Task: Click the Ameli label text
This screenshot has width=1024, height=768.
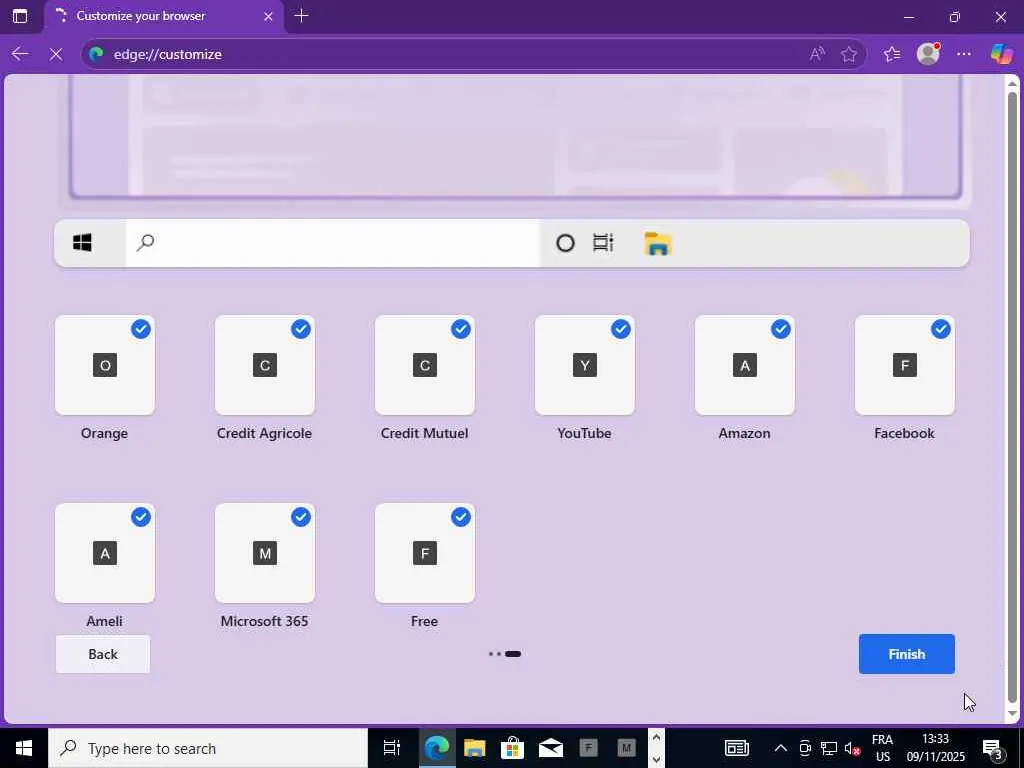Action: [104, 621]
